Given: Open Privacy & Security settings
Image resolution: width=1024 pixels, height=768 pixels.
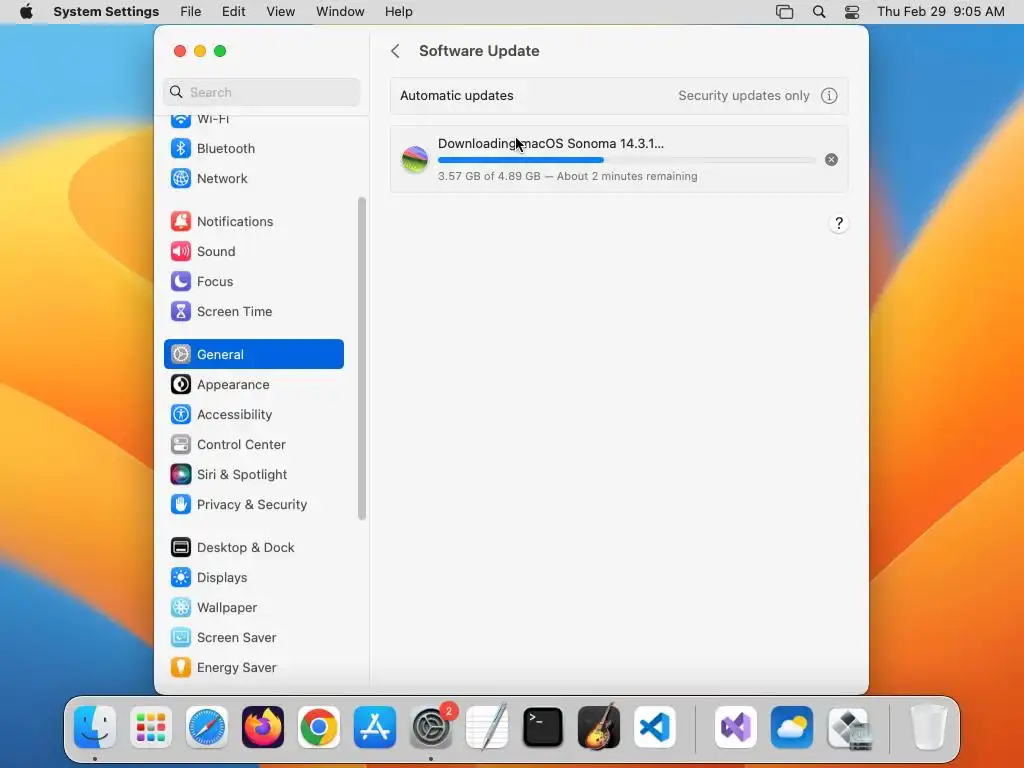Looking at the screenshot, I should click(x=253, y=505).
